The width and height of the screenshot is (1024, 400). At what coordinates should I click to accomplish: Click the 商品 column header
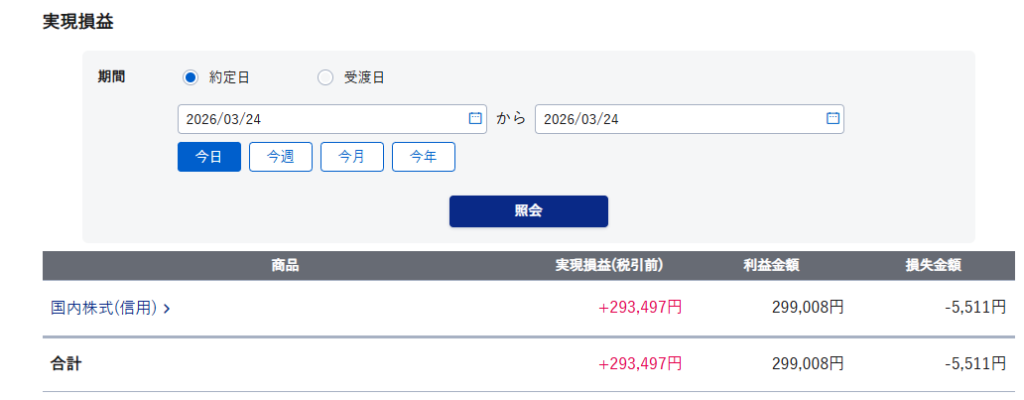tap(285, 266)
